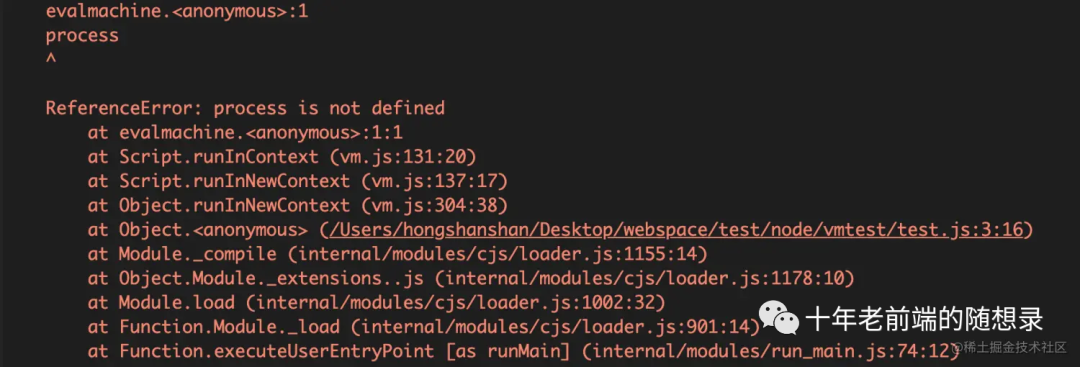Click the at evalmachine.<anonymous>:1:1 stack line
Image resolution: width=1080 pixels, height=367 pixels.
[245, 133]
